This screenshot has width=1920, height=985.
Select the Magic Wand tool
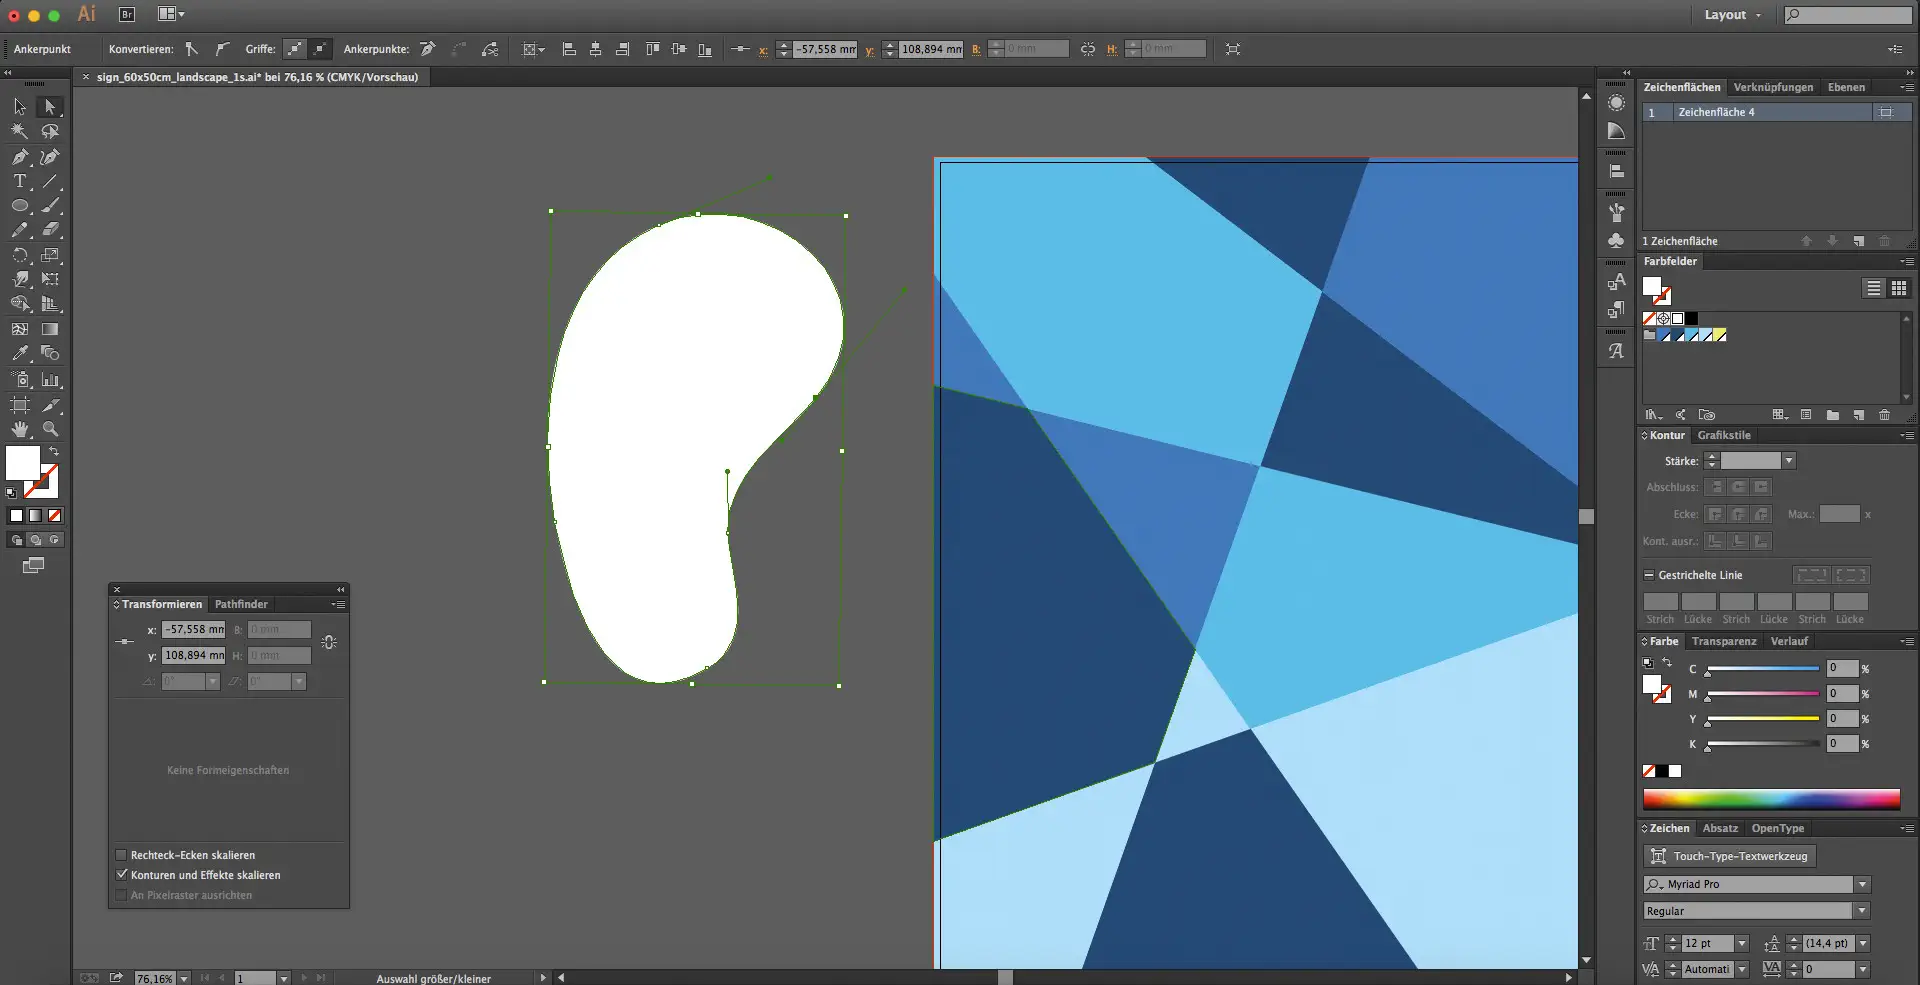click(20, 131)
